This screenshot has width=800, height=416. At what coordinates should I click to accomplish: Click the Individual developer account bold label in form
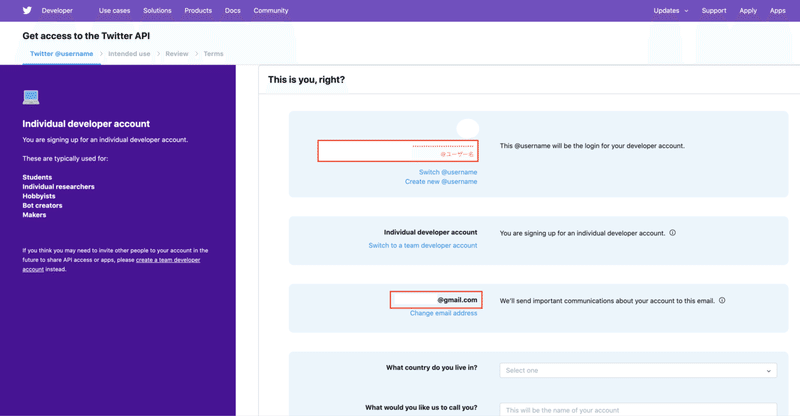point(431,232)
